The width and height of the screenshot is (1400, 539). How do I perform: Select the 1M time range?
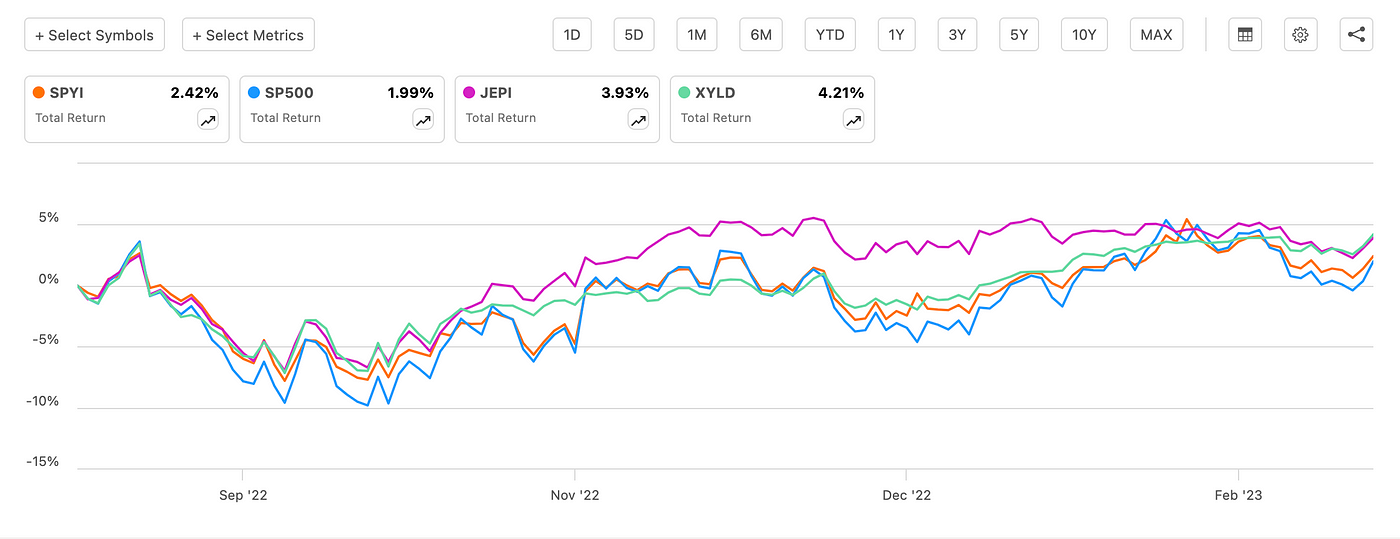pyautogui.click(x=697, y=35)
